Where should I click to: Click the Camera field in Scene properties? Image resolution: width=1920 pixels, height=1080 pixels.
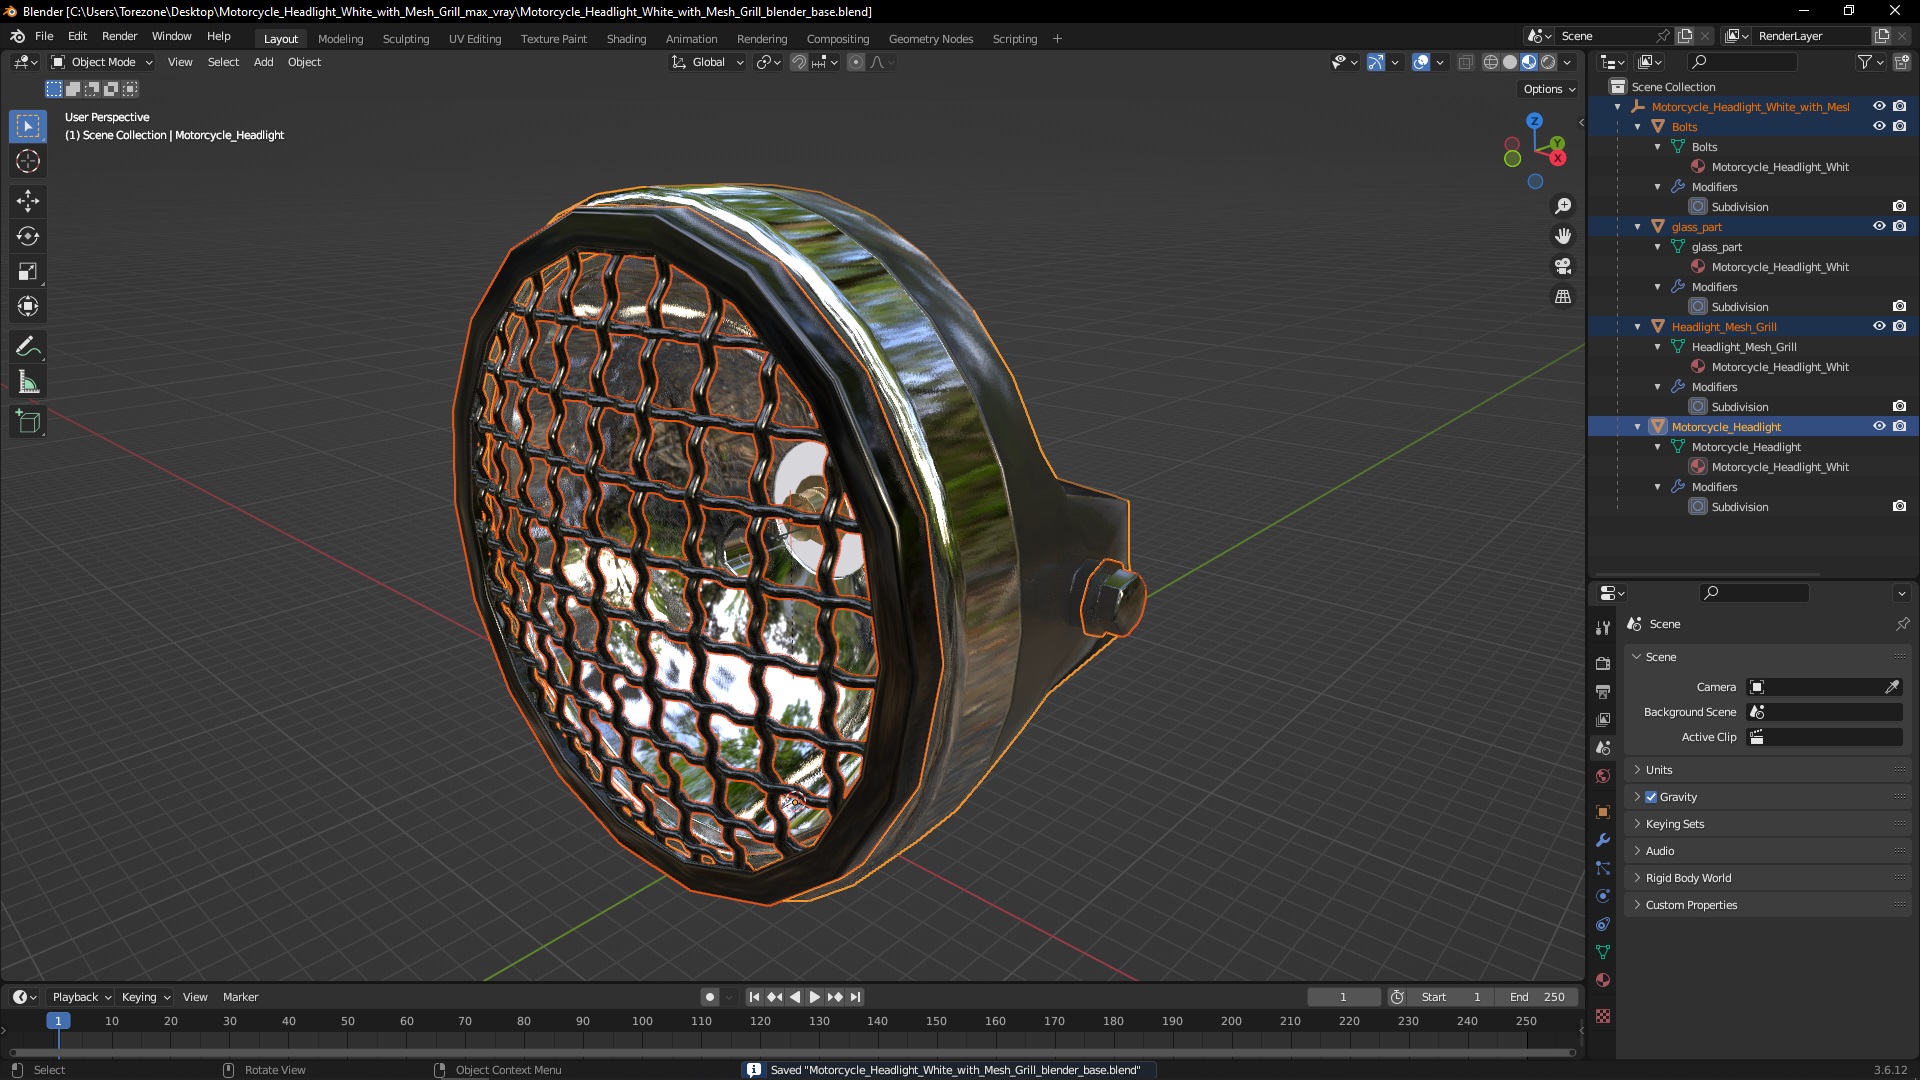pos(1824,687)
